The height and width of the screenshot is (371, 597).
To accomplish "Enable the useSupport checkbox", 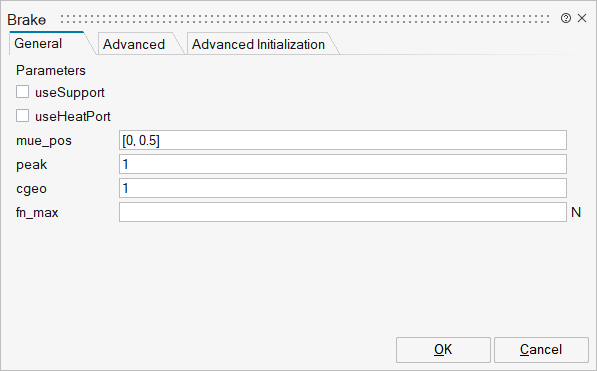I will click(x=22, y=92).
